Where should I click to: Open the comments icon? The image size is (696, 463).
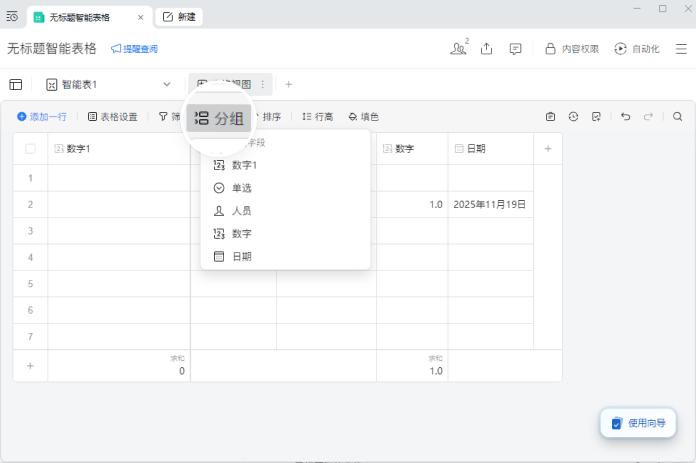coord(515,49)
